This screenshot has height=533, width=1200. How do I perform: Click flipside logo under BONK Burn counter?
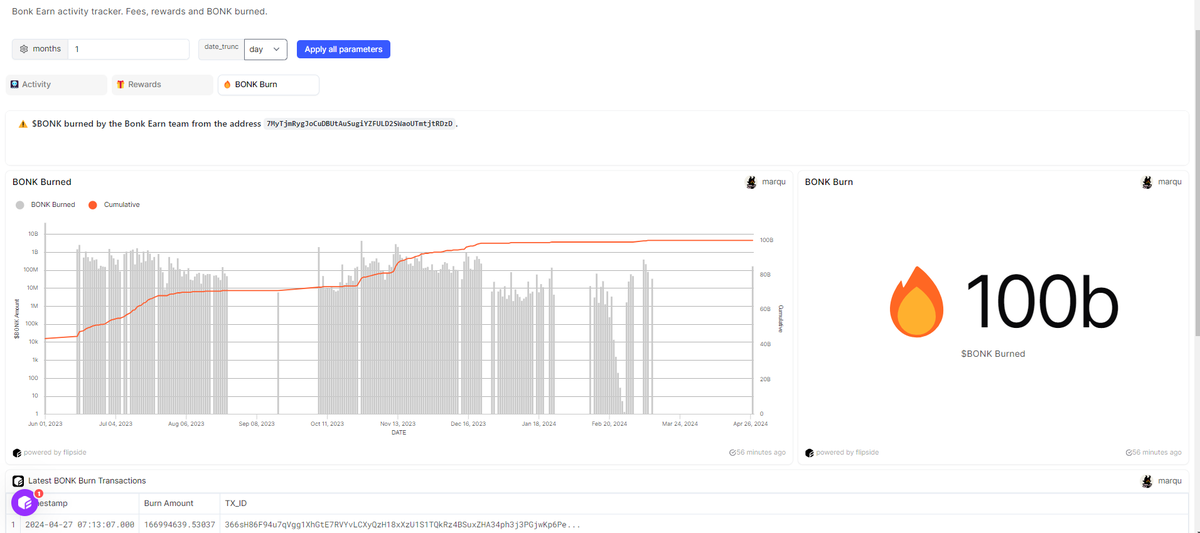point(809,452)
